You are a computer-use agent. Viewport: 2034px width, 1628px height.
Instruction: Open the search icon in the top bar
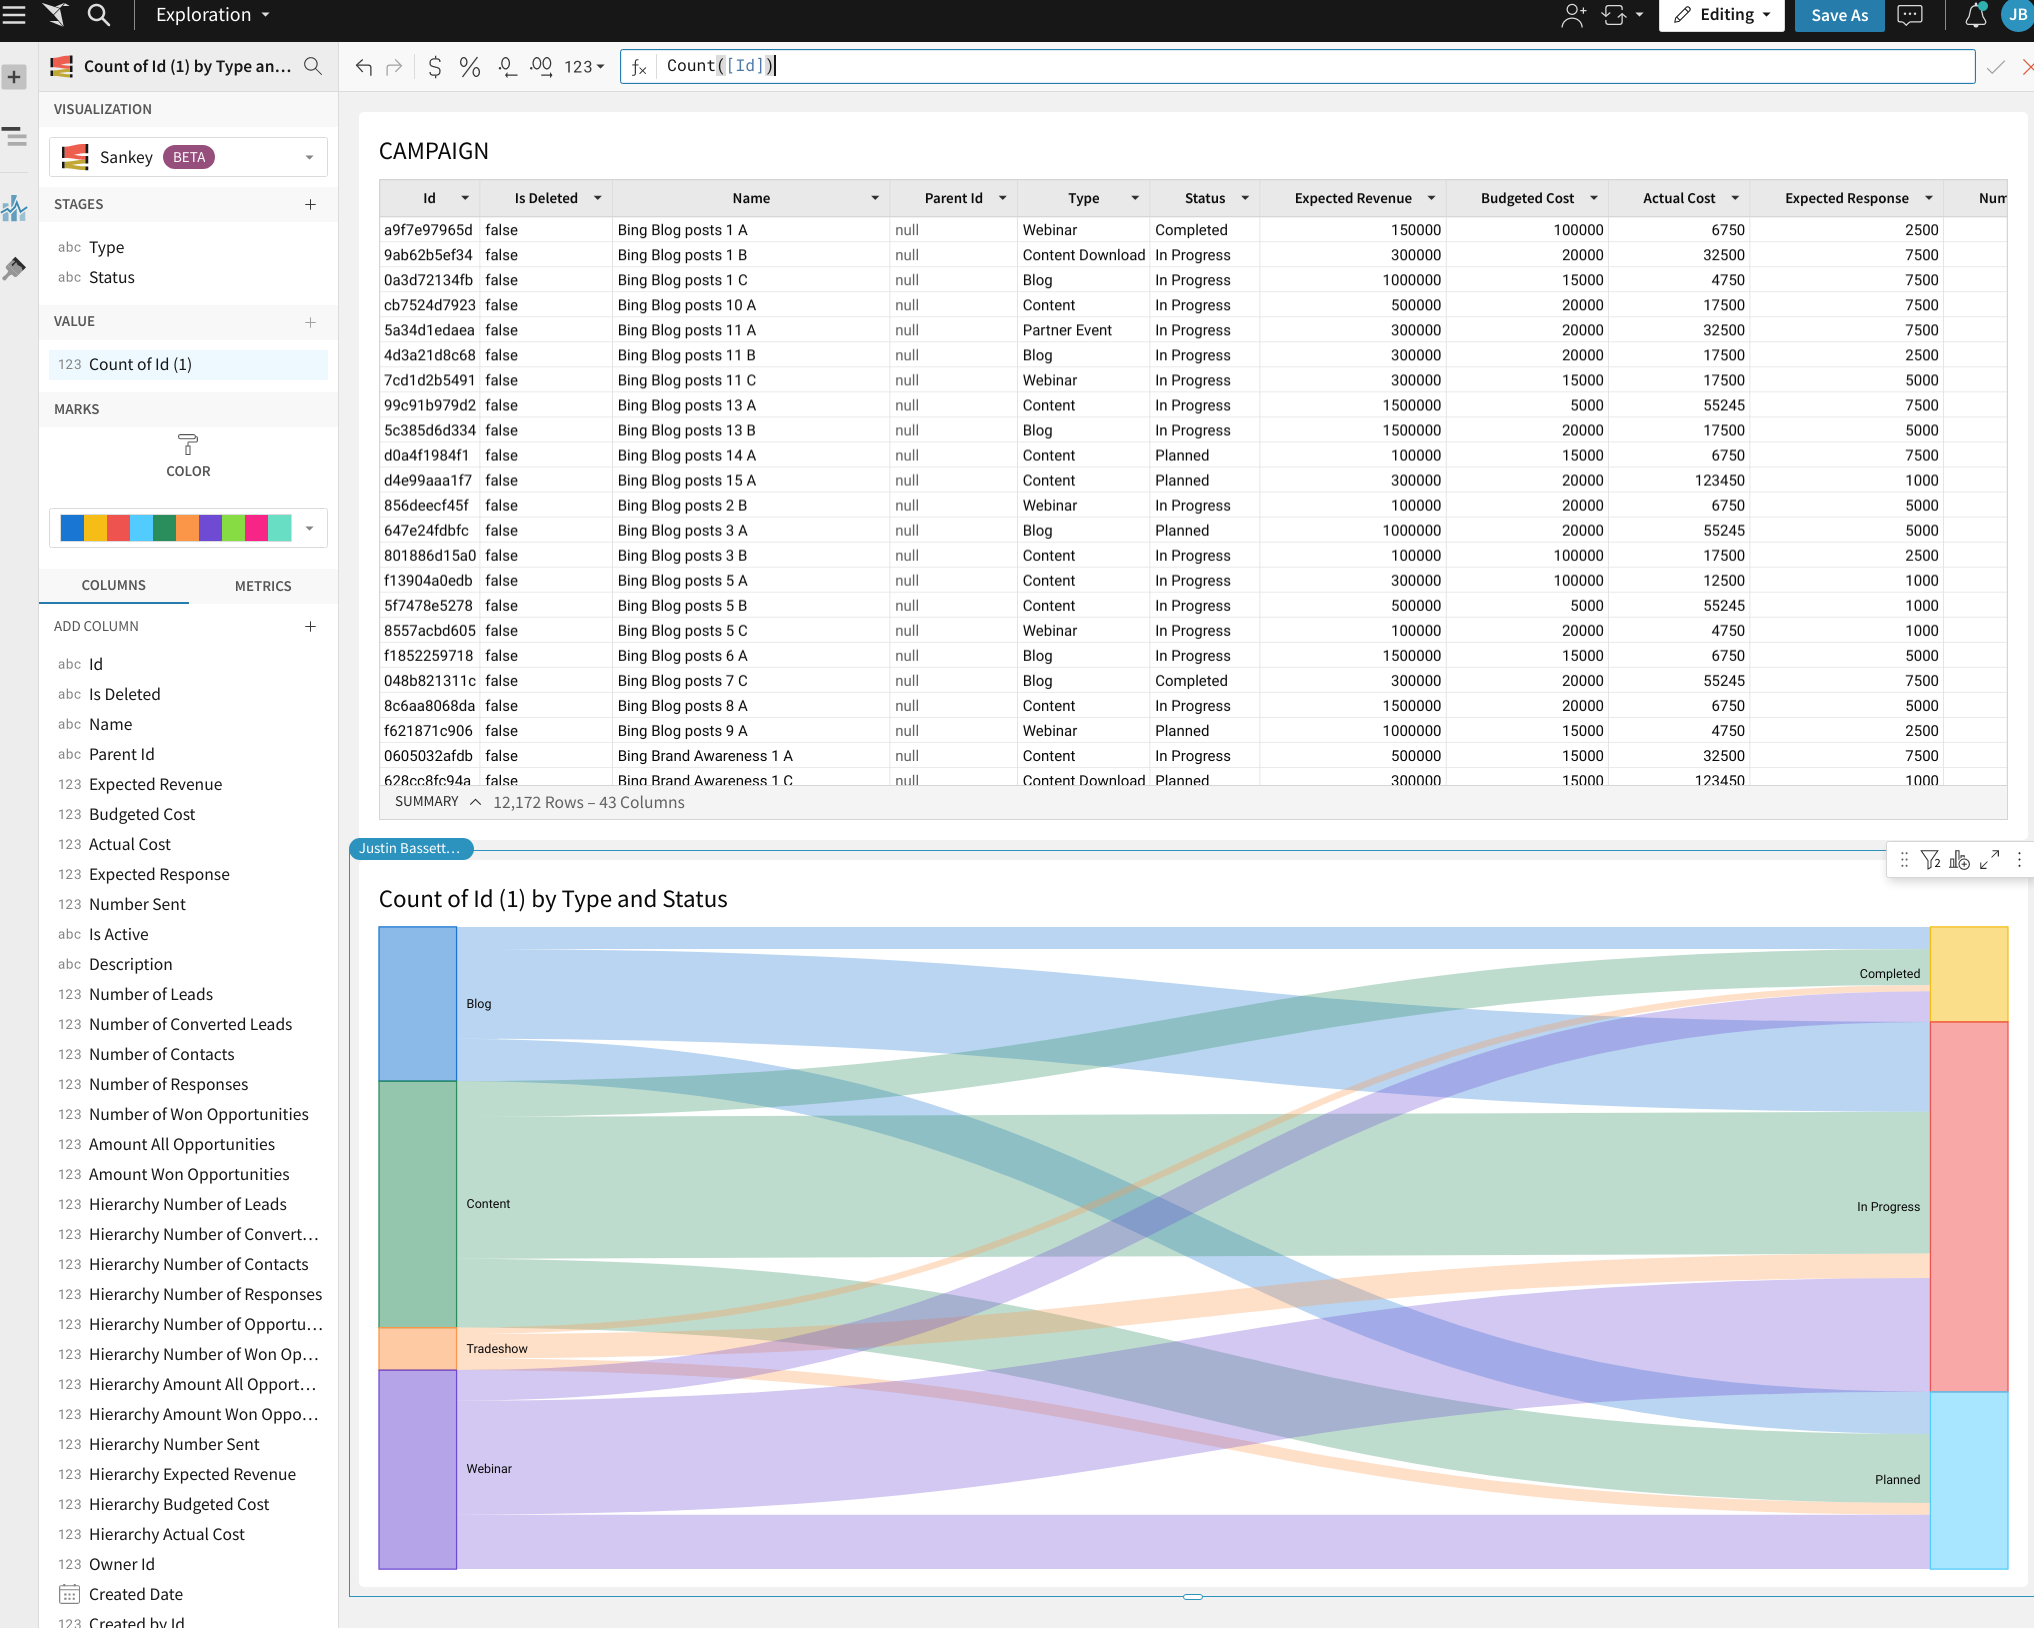tap(97, 15)
